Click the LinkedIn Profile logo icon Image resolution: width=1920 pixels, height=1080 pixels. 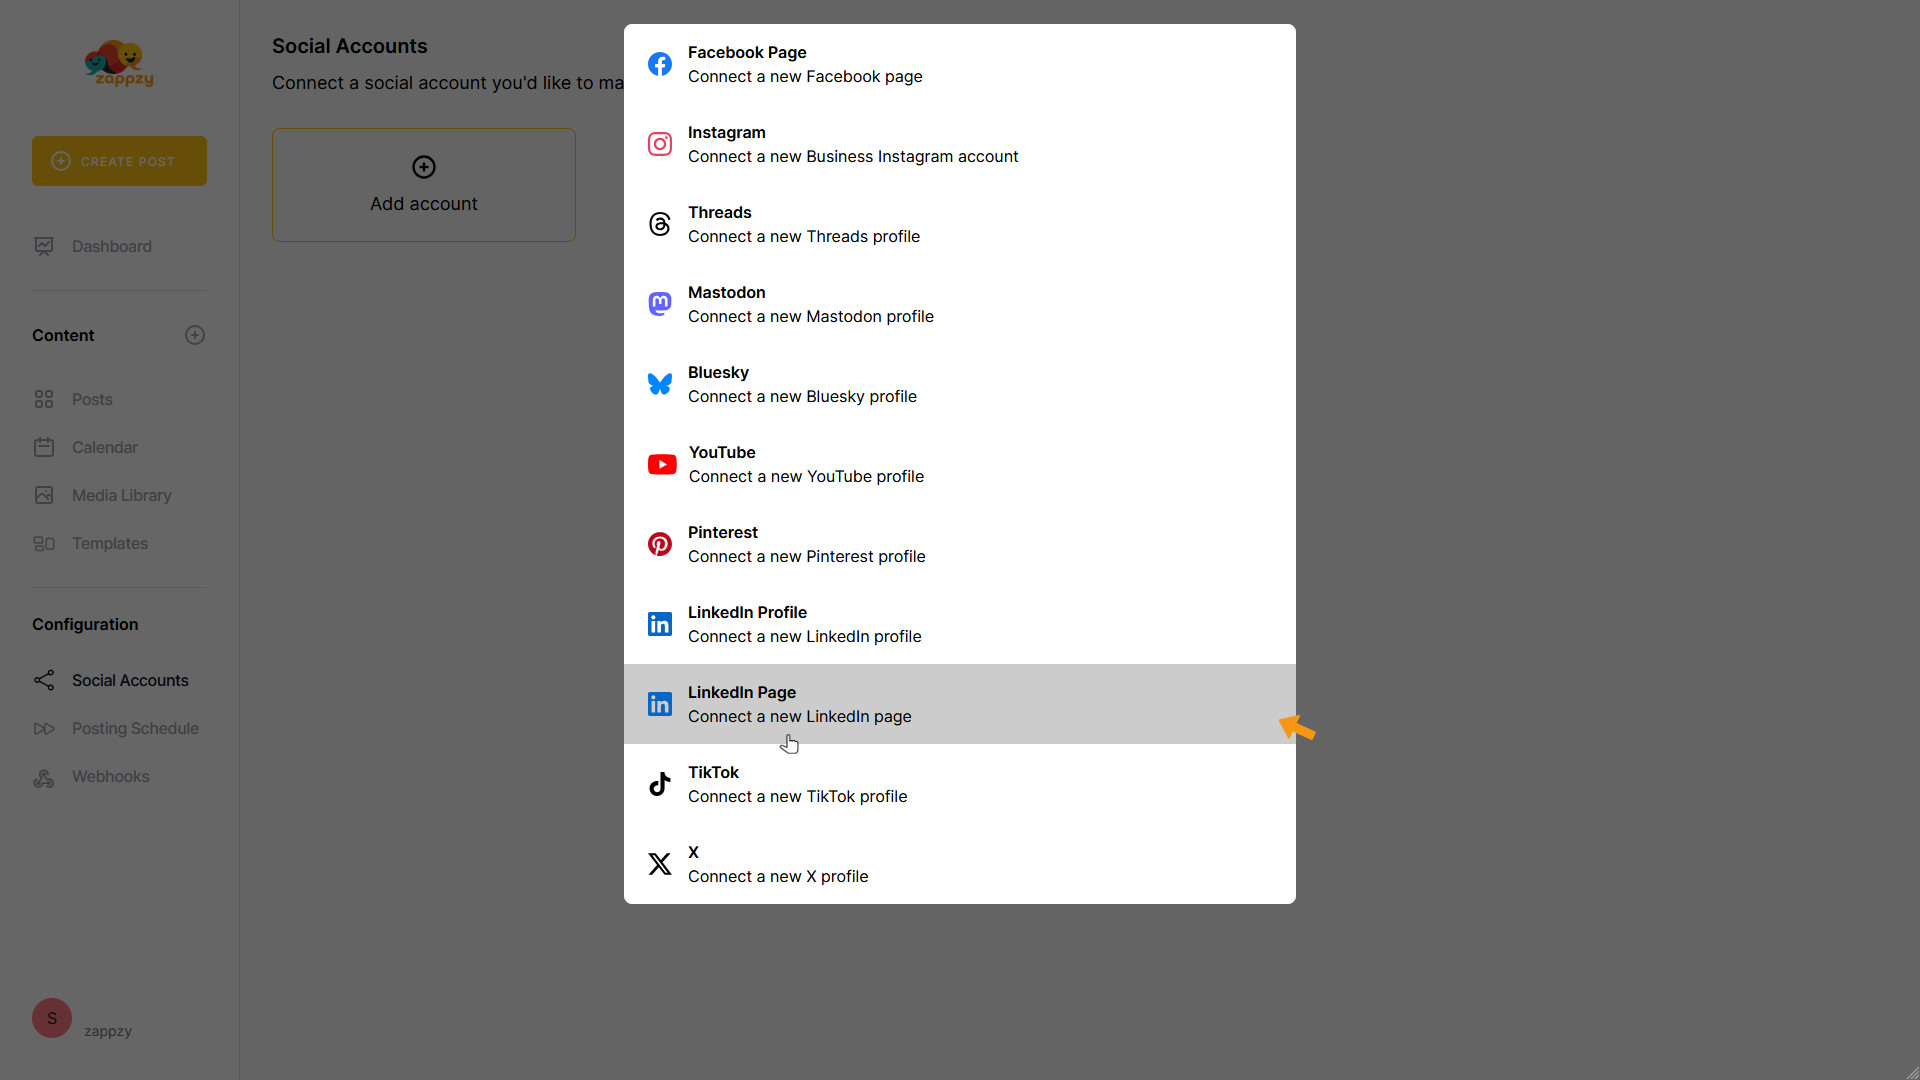pos(660,624)
